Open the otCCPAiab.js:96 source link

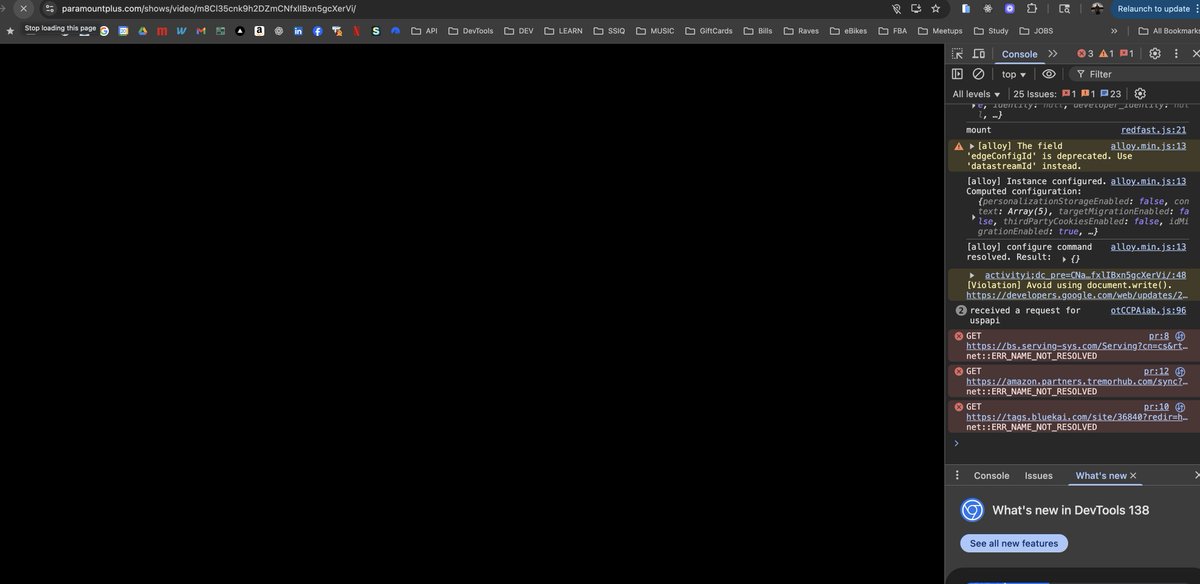(1149, 311)
